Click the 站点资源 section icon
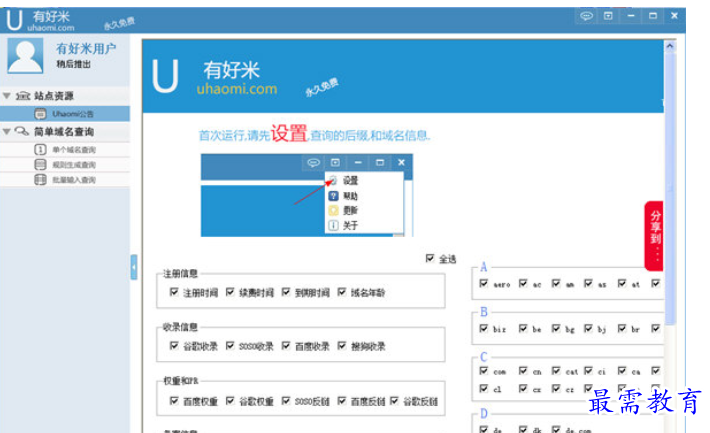The image size is (710, 433). click(x=23, y=96)
